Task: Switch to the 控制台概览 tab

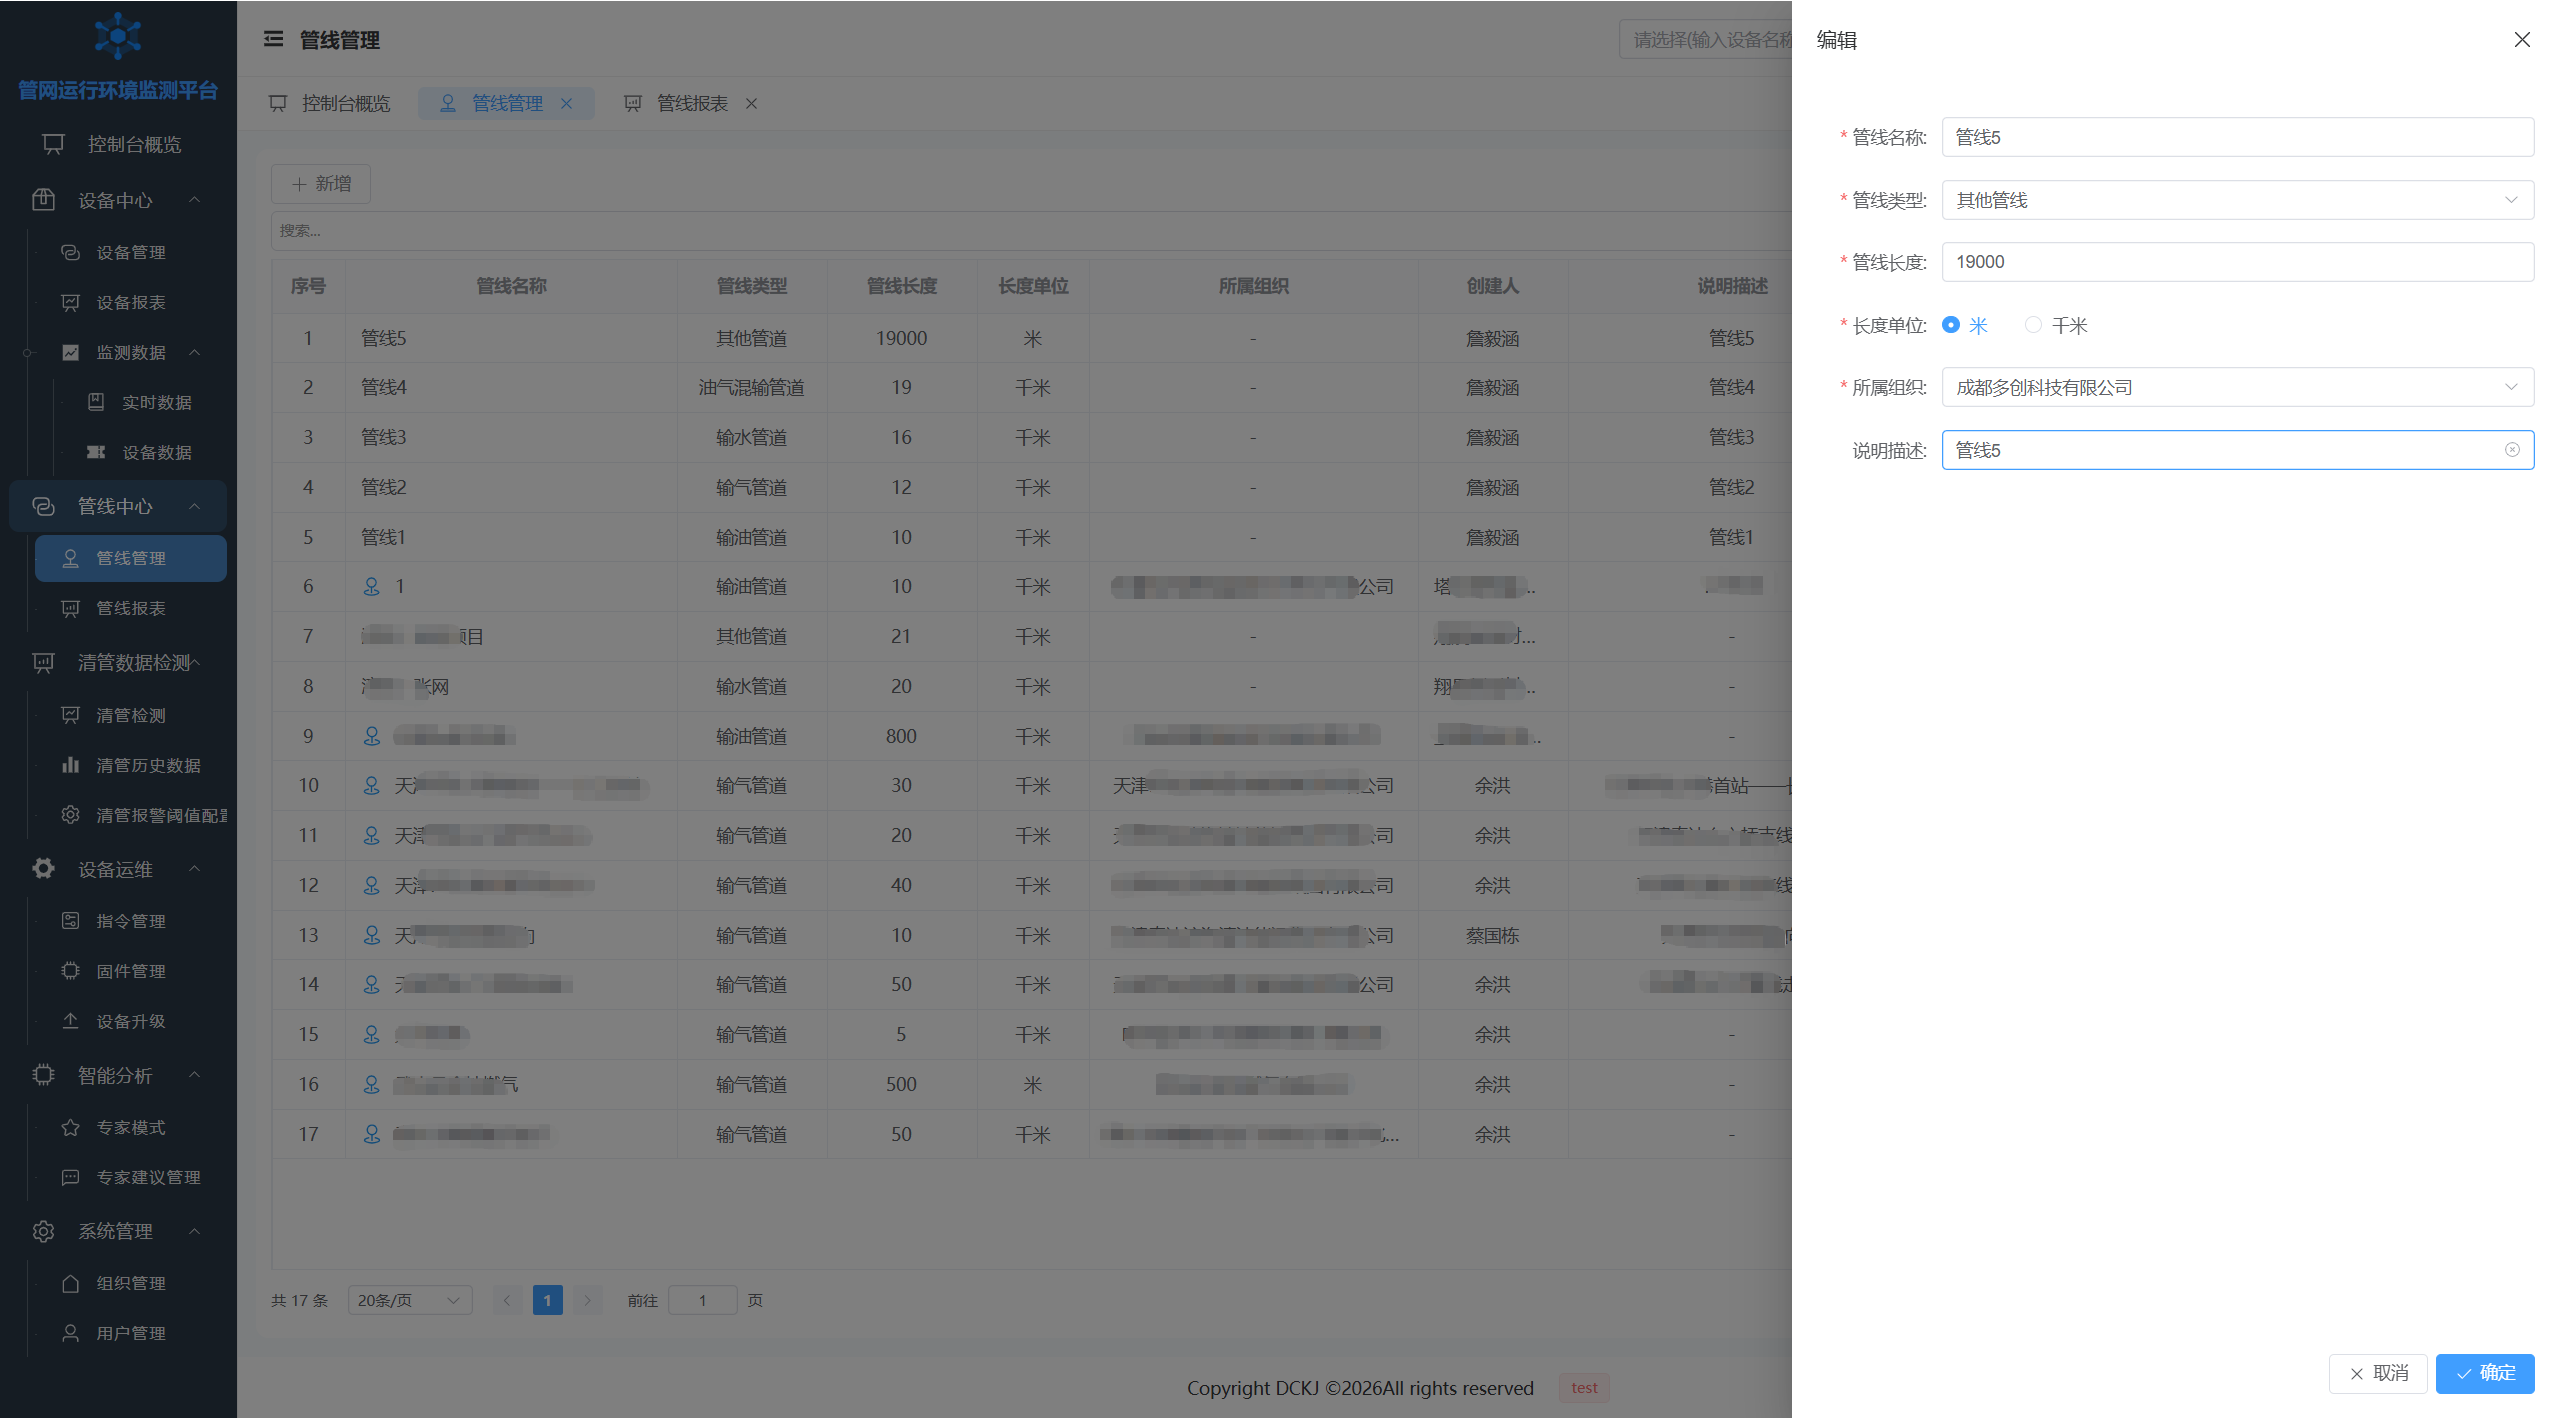Action: 331,103
